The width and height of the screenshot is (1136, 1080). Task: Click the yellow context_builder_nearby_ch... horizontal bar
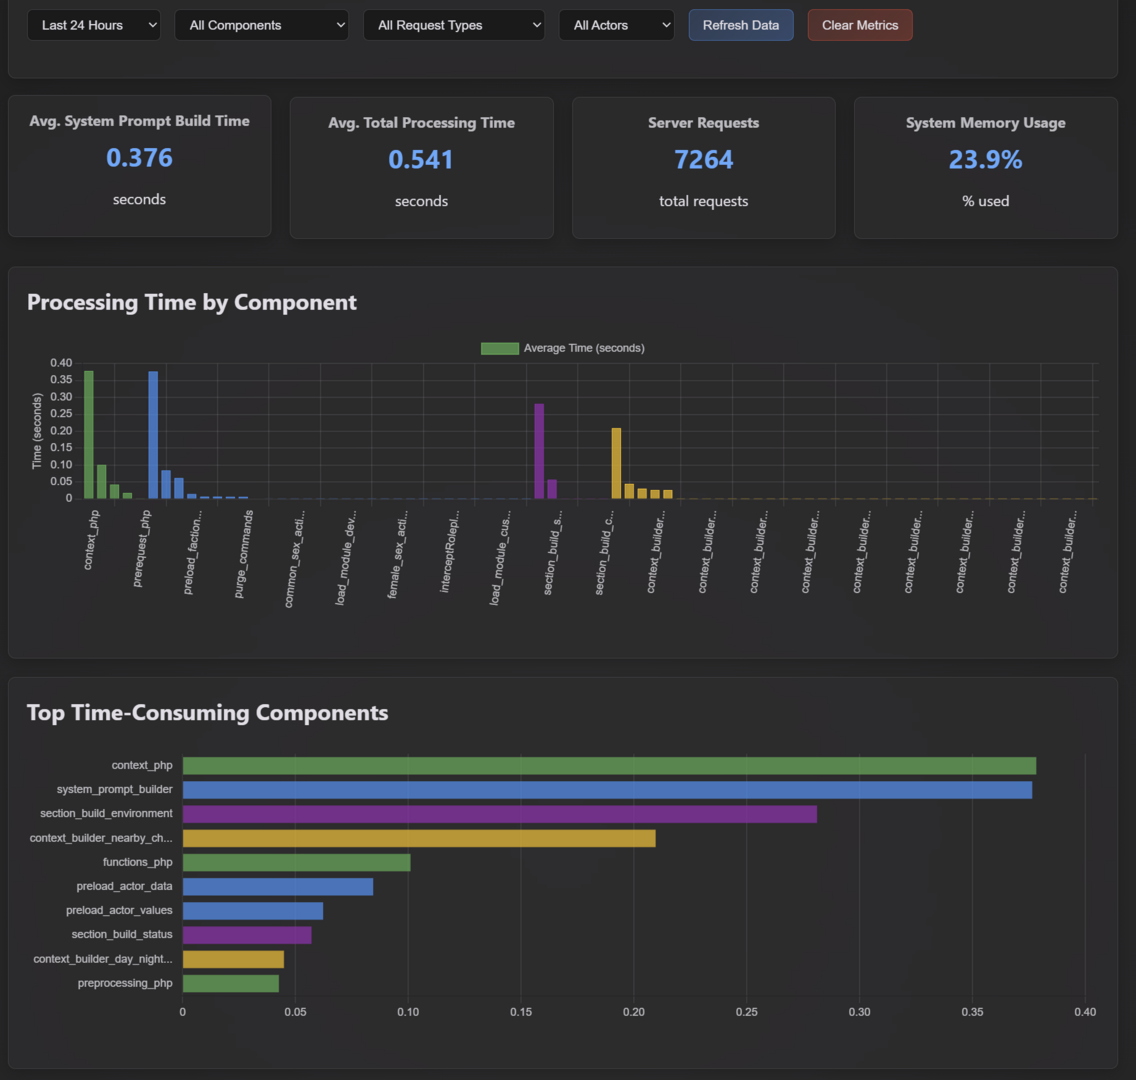coord(419,839)
